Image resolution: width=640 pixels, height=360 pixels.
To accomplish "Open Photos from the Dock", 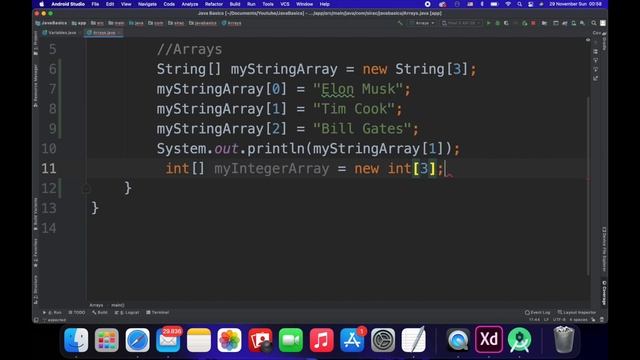I will tap(229, 340).
